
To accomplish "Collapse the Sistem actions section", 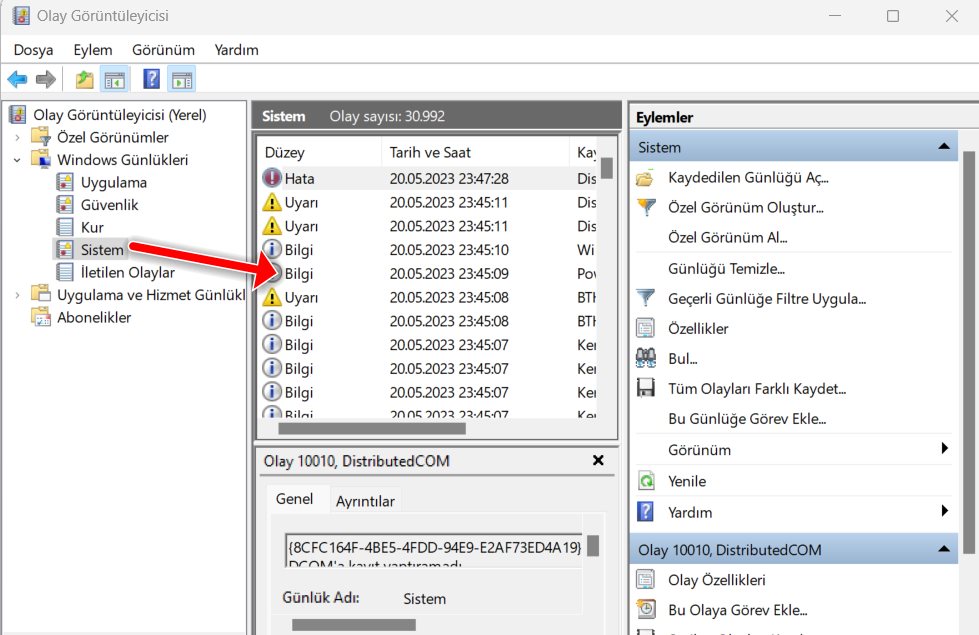I will 943,147.
